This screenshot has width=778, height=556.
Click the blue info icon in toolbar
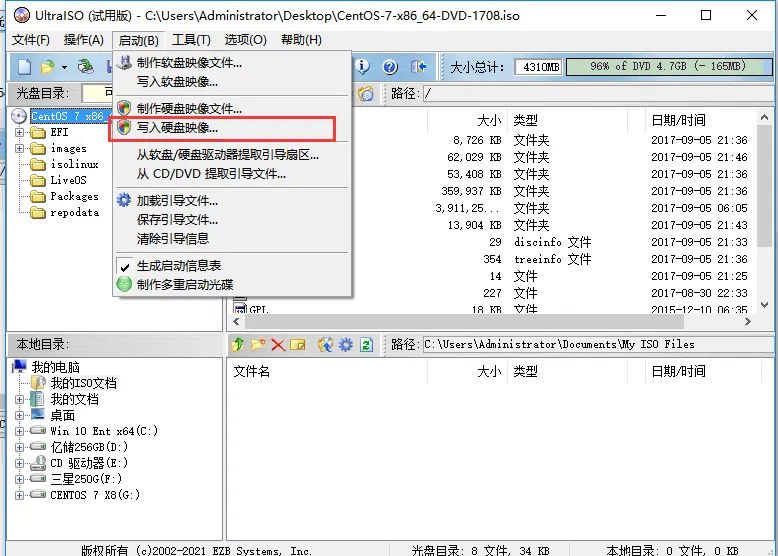pos(363,66)
